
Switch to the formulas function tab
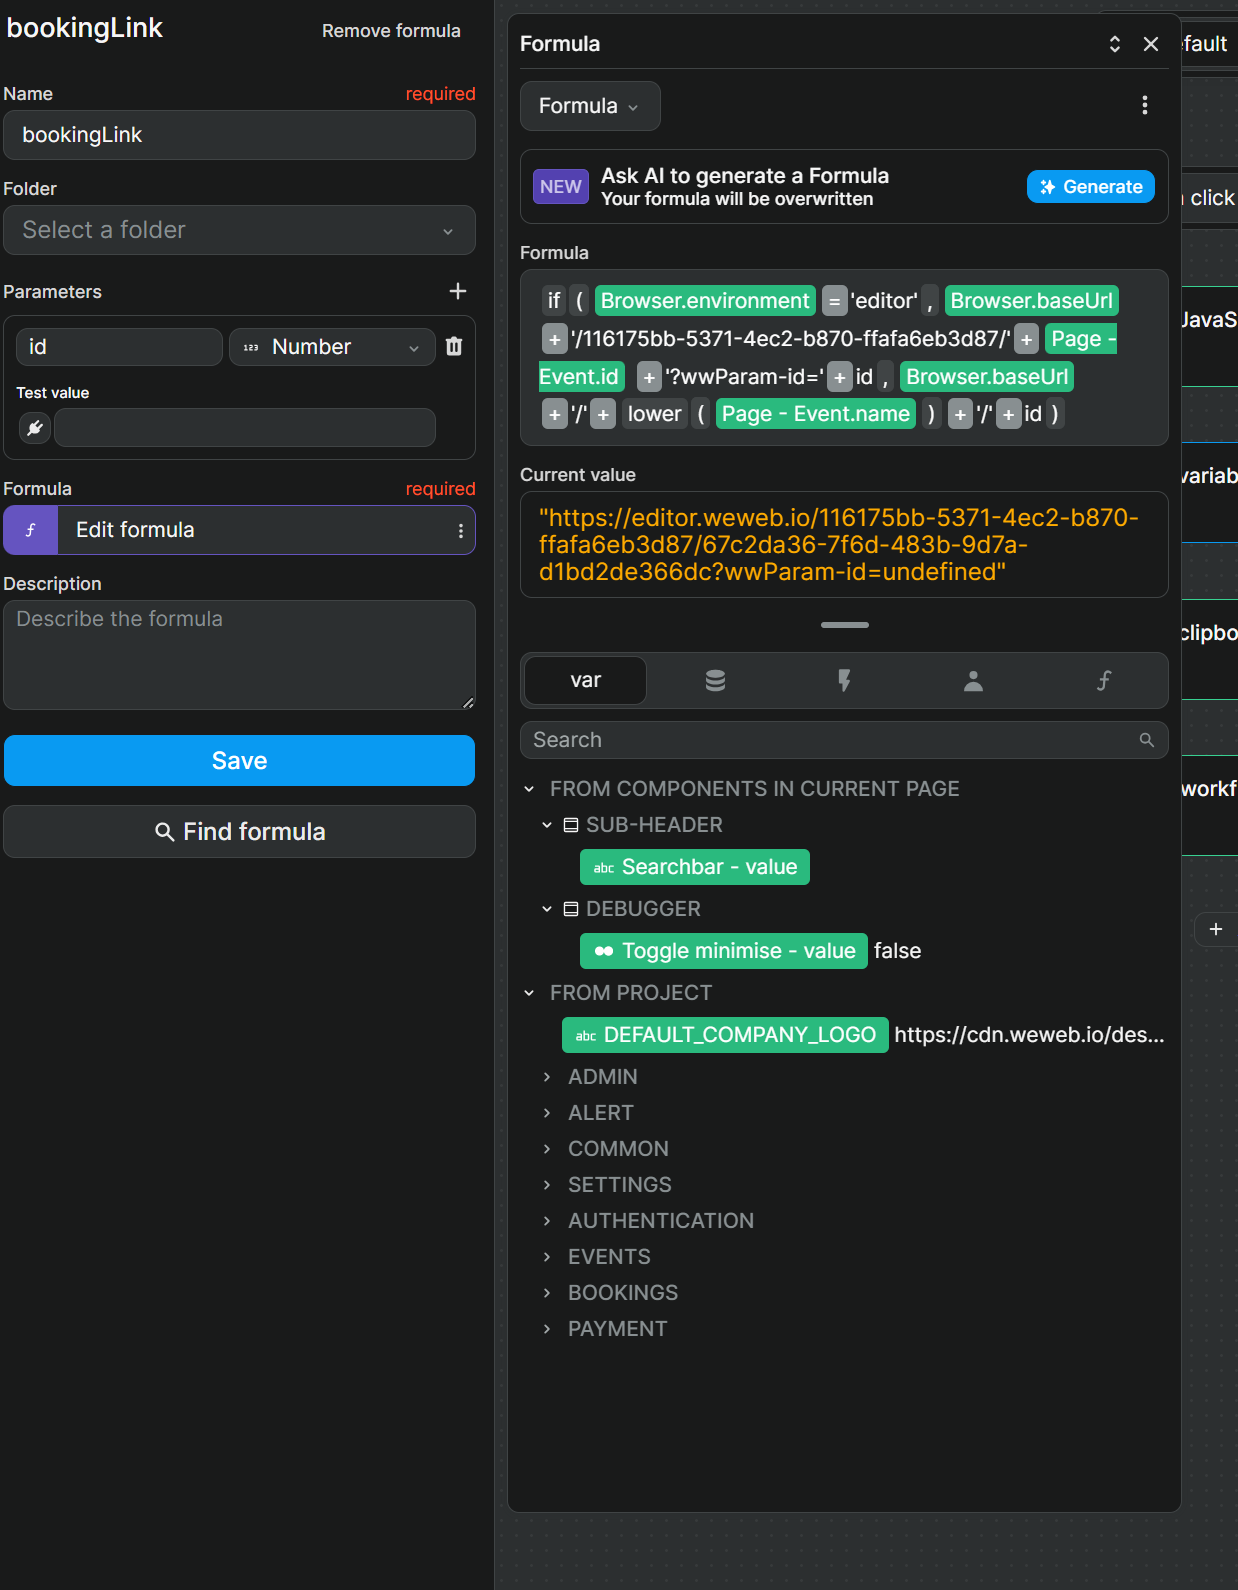1103,681
